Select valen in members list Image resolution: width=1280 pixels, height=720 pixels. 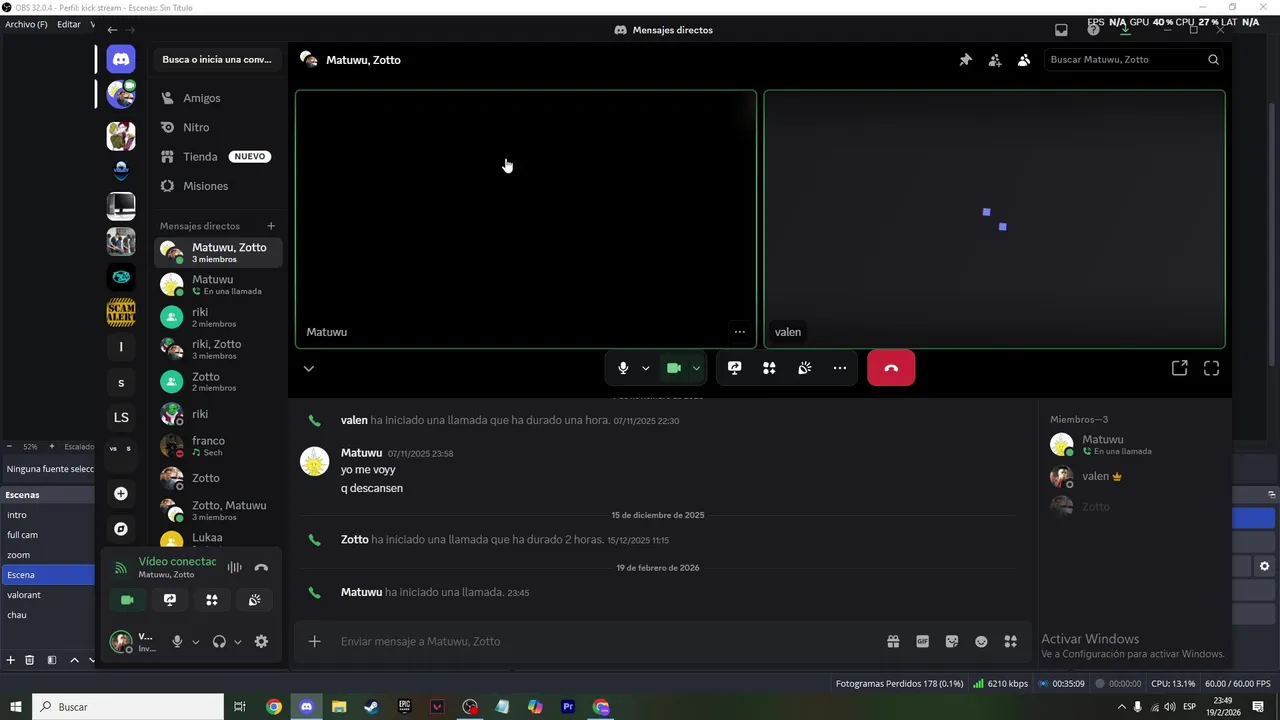coord(1132,477)
